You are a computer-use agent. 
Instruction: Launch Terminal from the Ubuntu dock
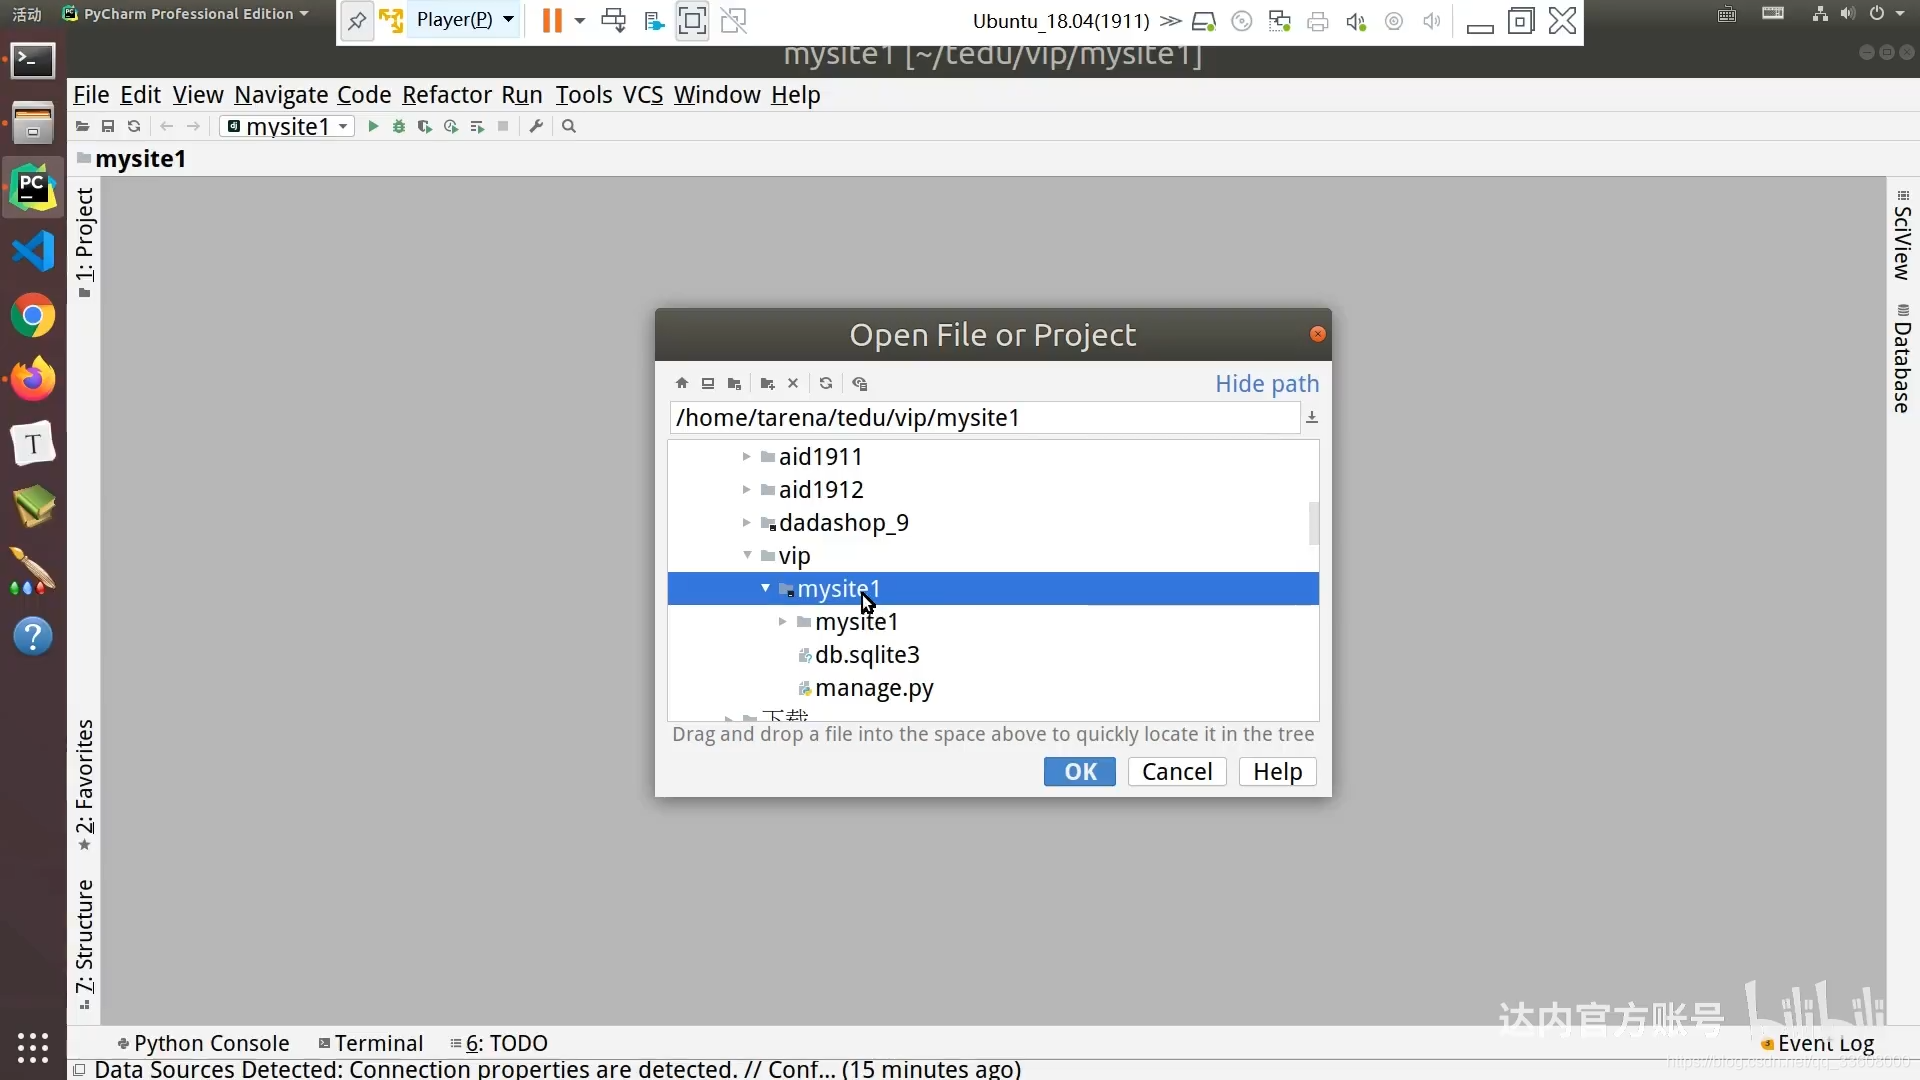33,61
